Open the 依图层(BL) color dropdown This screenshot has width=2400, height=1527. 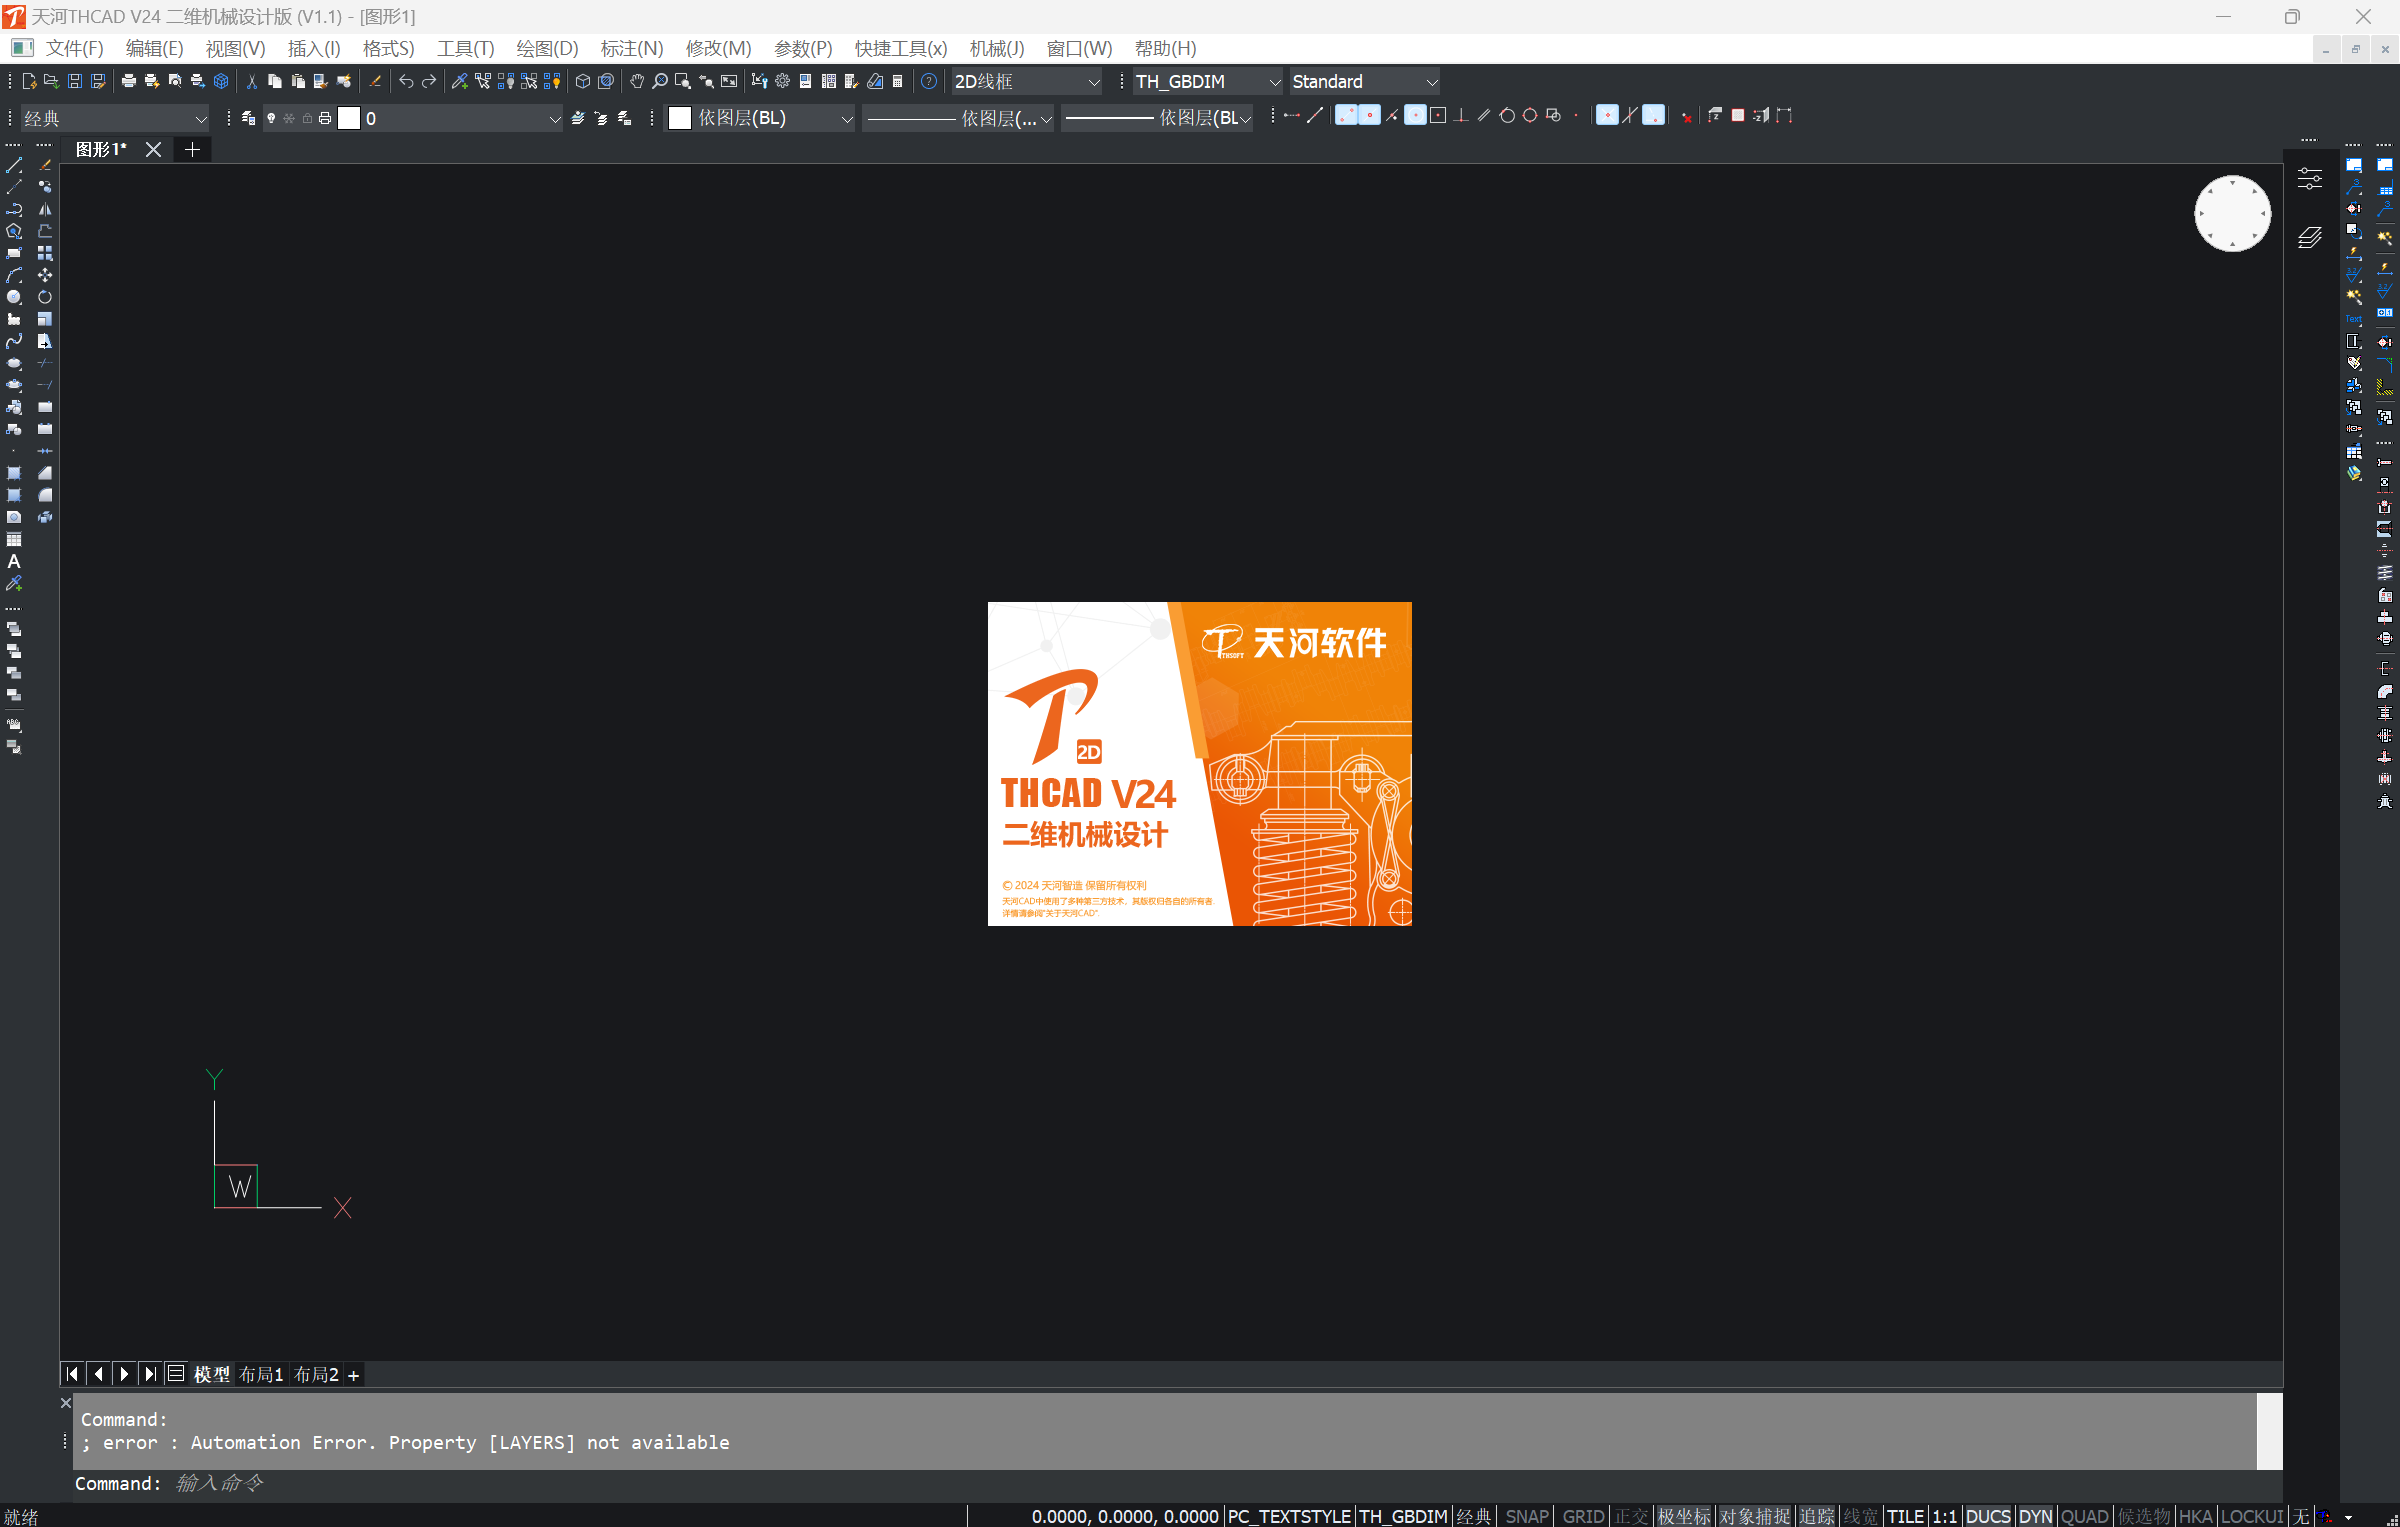[x=760, y=118]
